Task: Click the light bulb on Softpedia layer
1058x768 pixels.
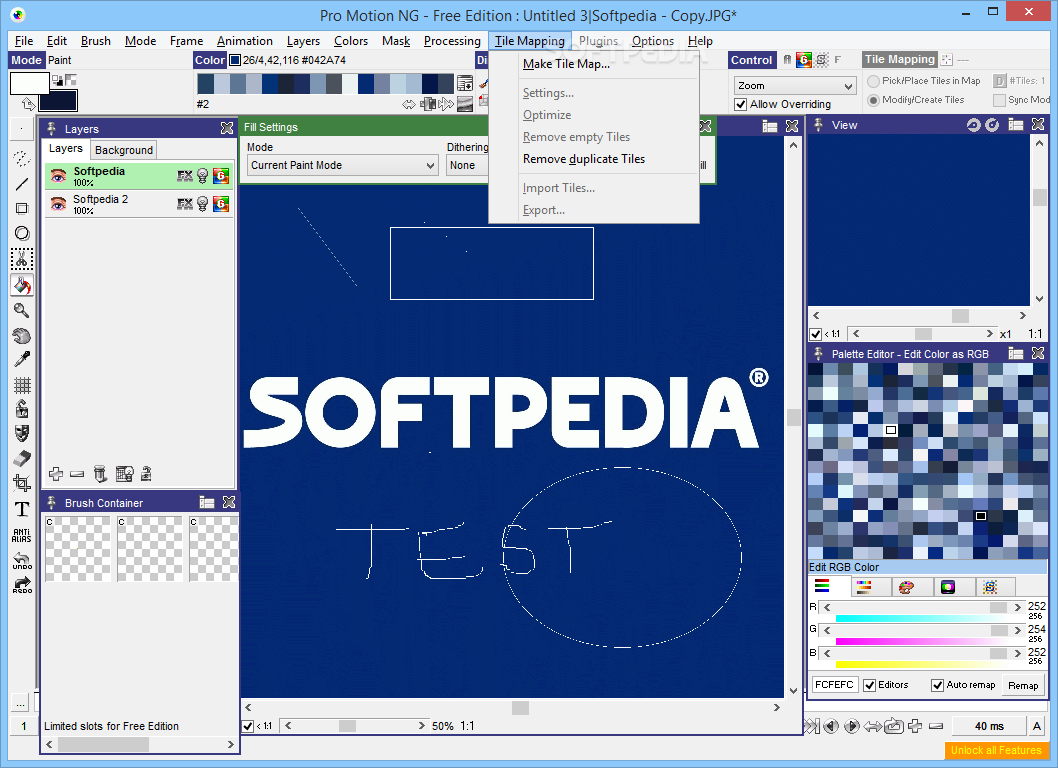Action: point(202,177)
